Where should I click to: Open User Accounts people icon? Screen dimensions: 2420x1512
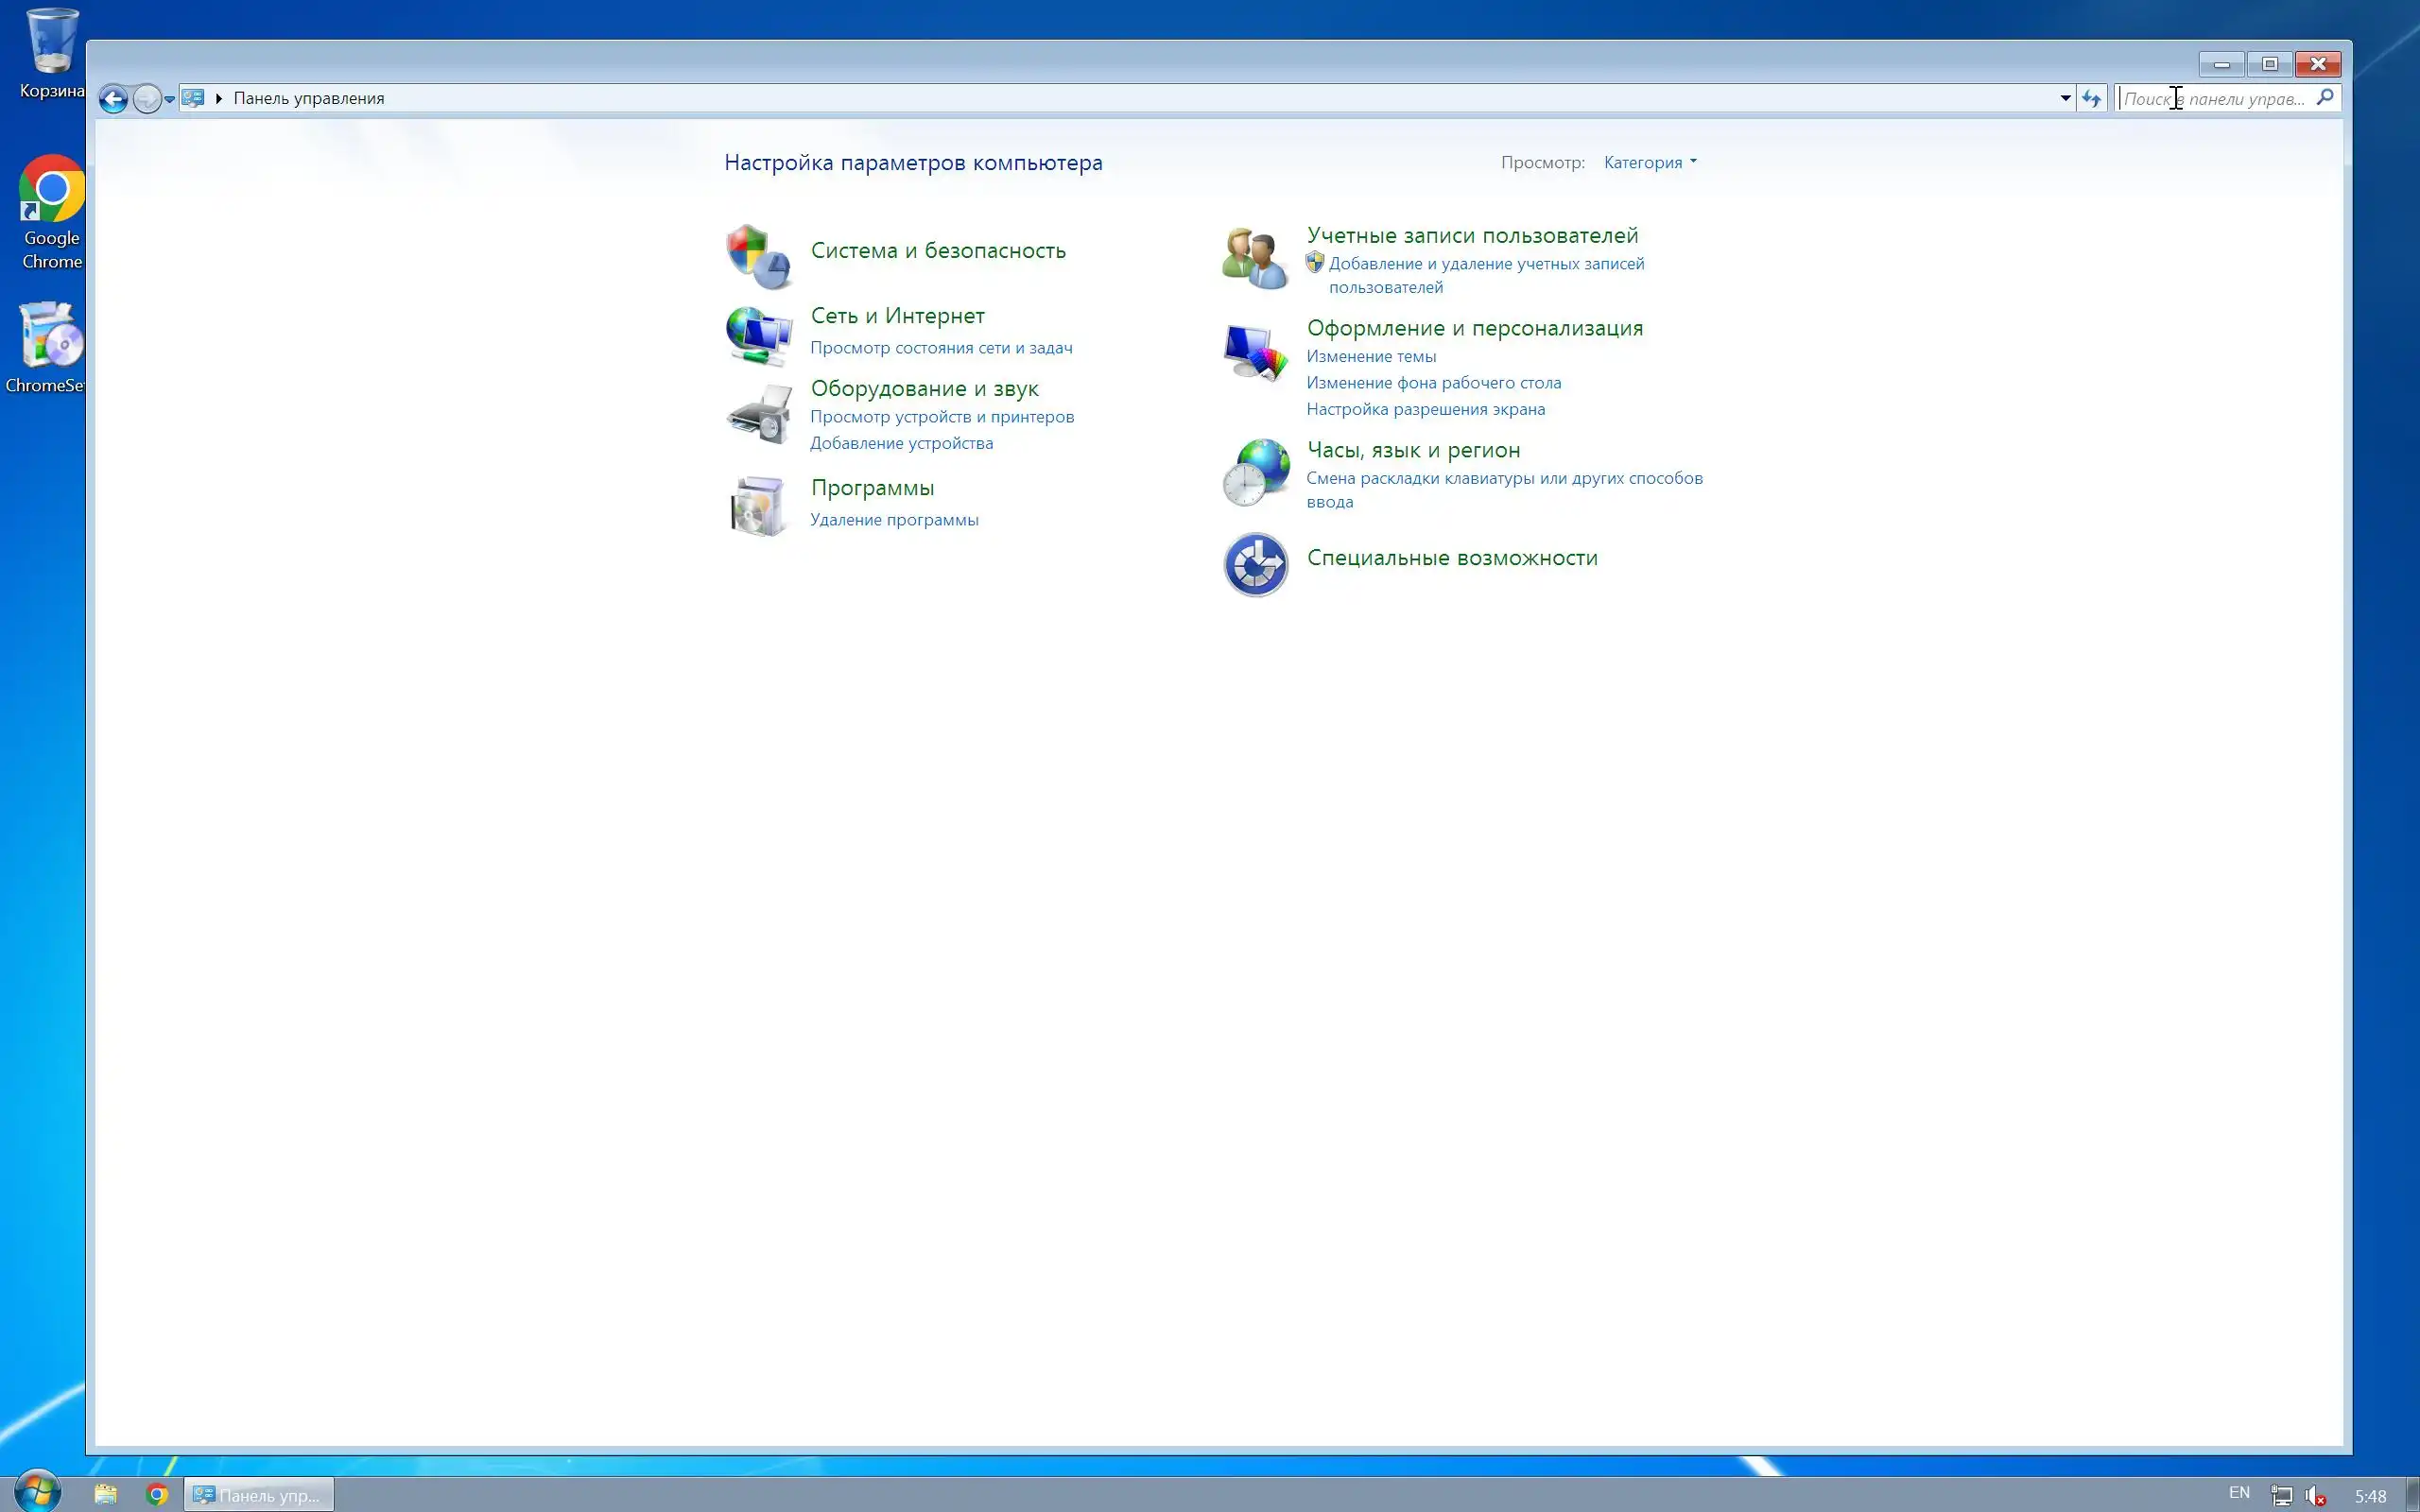coord(1254,258)
